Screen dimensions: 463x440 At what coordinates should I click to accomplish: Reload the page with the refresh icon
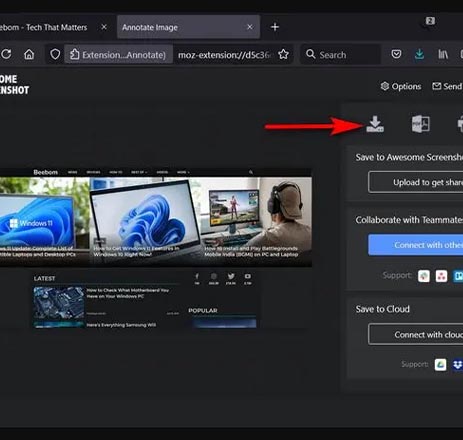(6, 54)
